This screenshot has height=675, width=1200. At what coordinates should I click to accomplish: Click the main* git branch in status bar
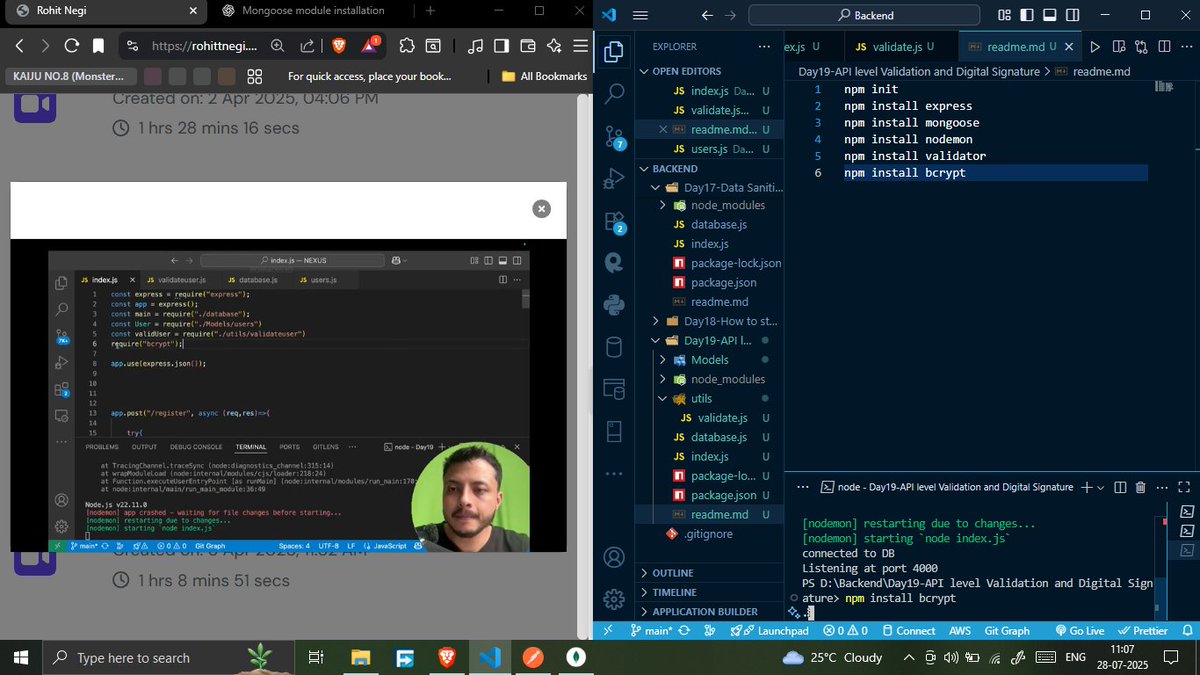[x=651, y=631]
